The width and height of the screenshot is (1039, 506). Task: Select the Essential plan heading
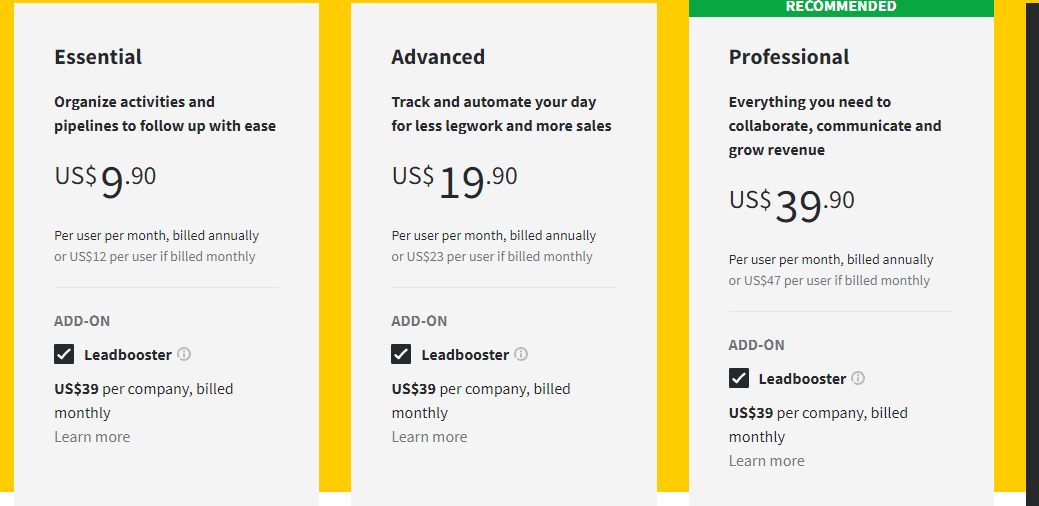(98, 57)
